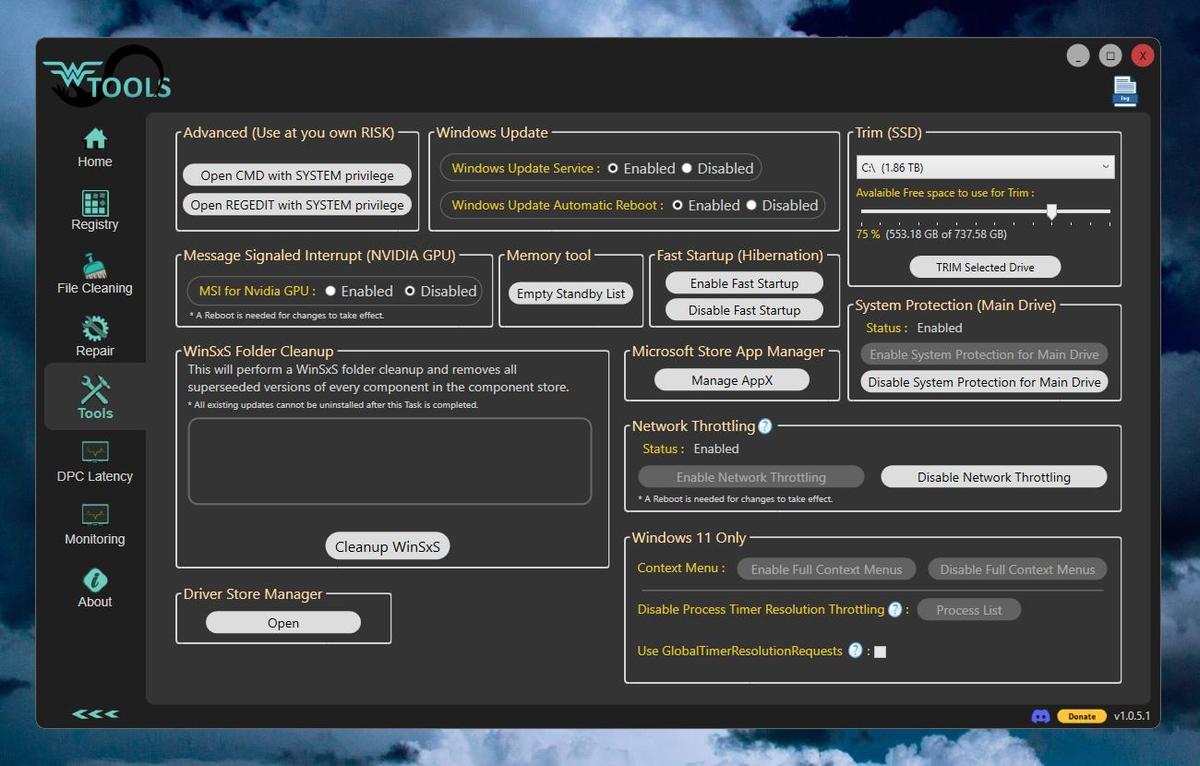Select the Tools hammer-and-wrench icon
1200x766 pixels.
(x=95, y=390)
